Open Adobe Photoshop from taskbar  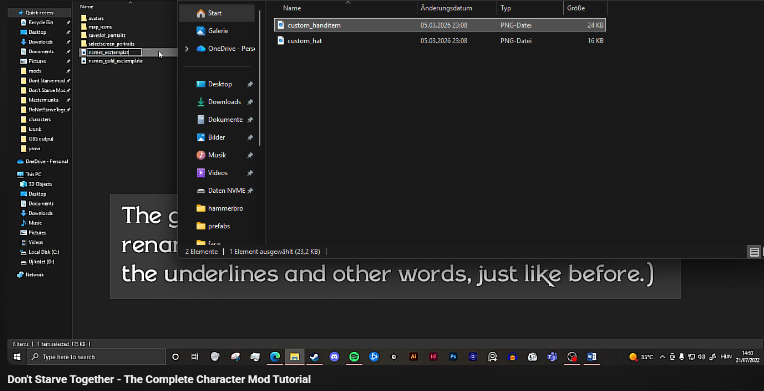click(453, 357)
